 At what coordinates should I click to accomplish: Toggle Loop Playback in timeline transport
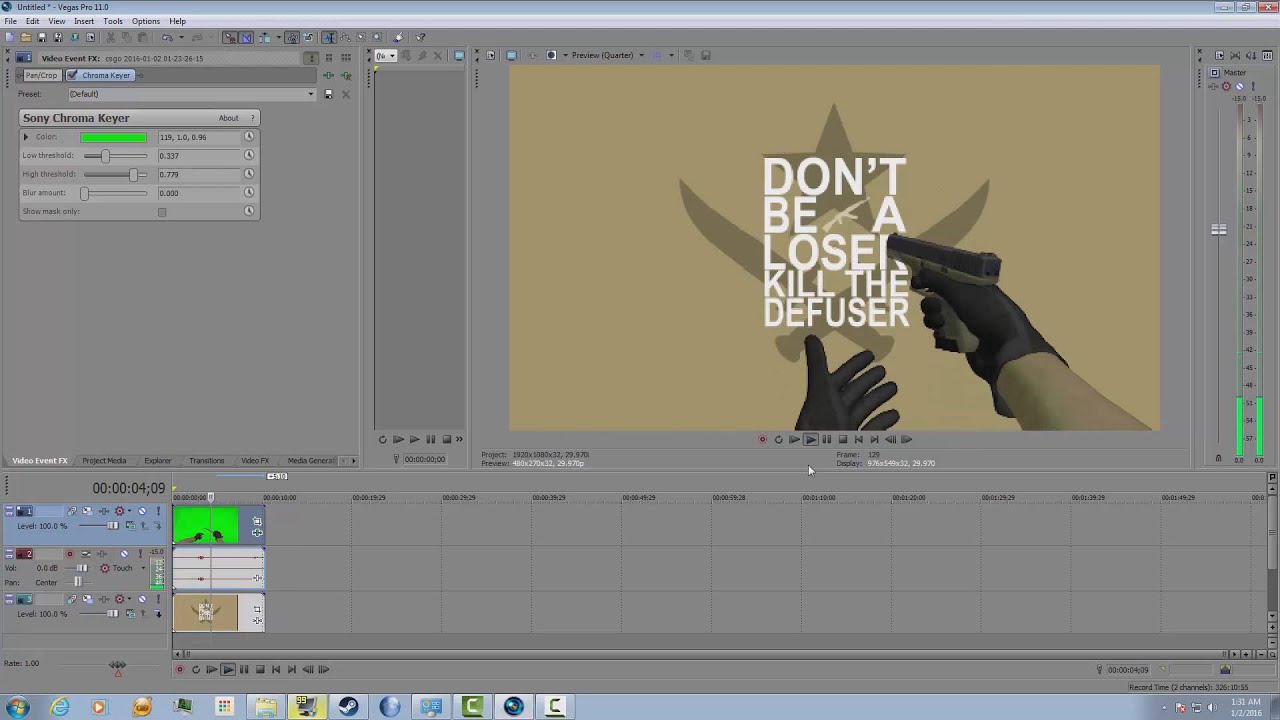[x=196, y=670]
